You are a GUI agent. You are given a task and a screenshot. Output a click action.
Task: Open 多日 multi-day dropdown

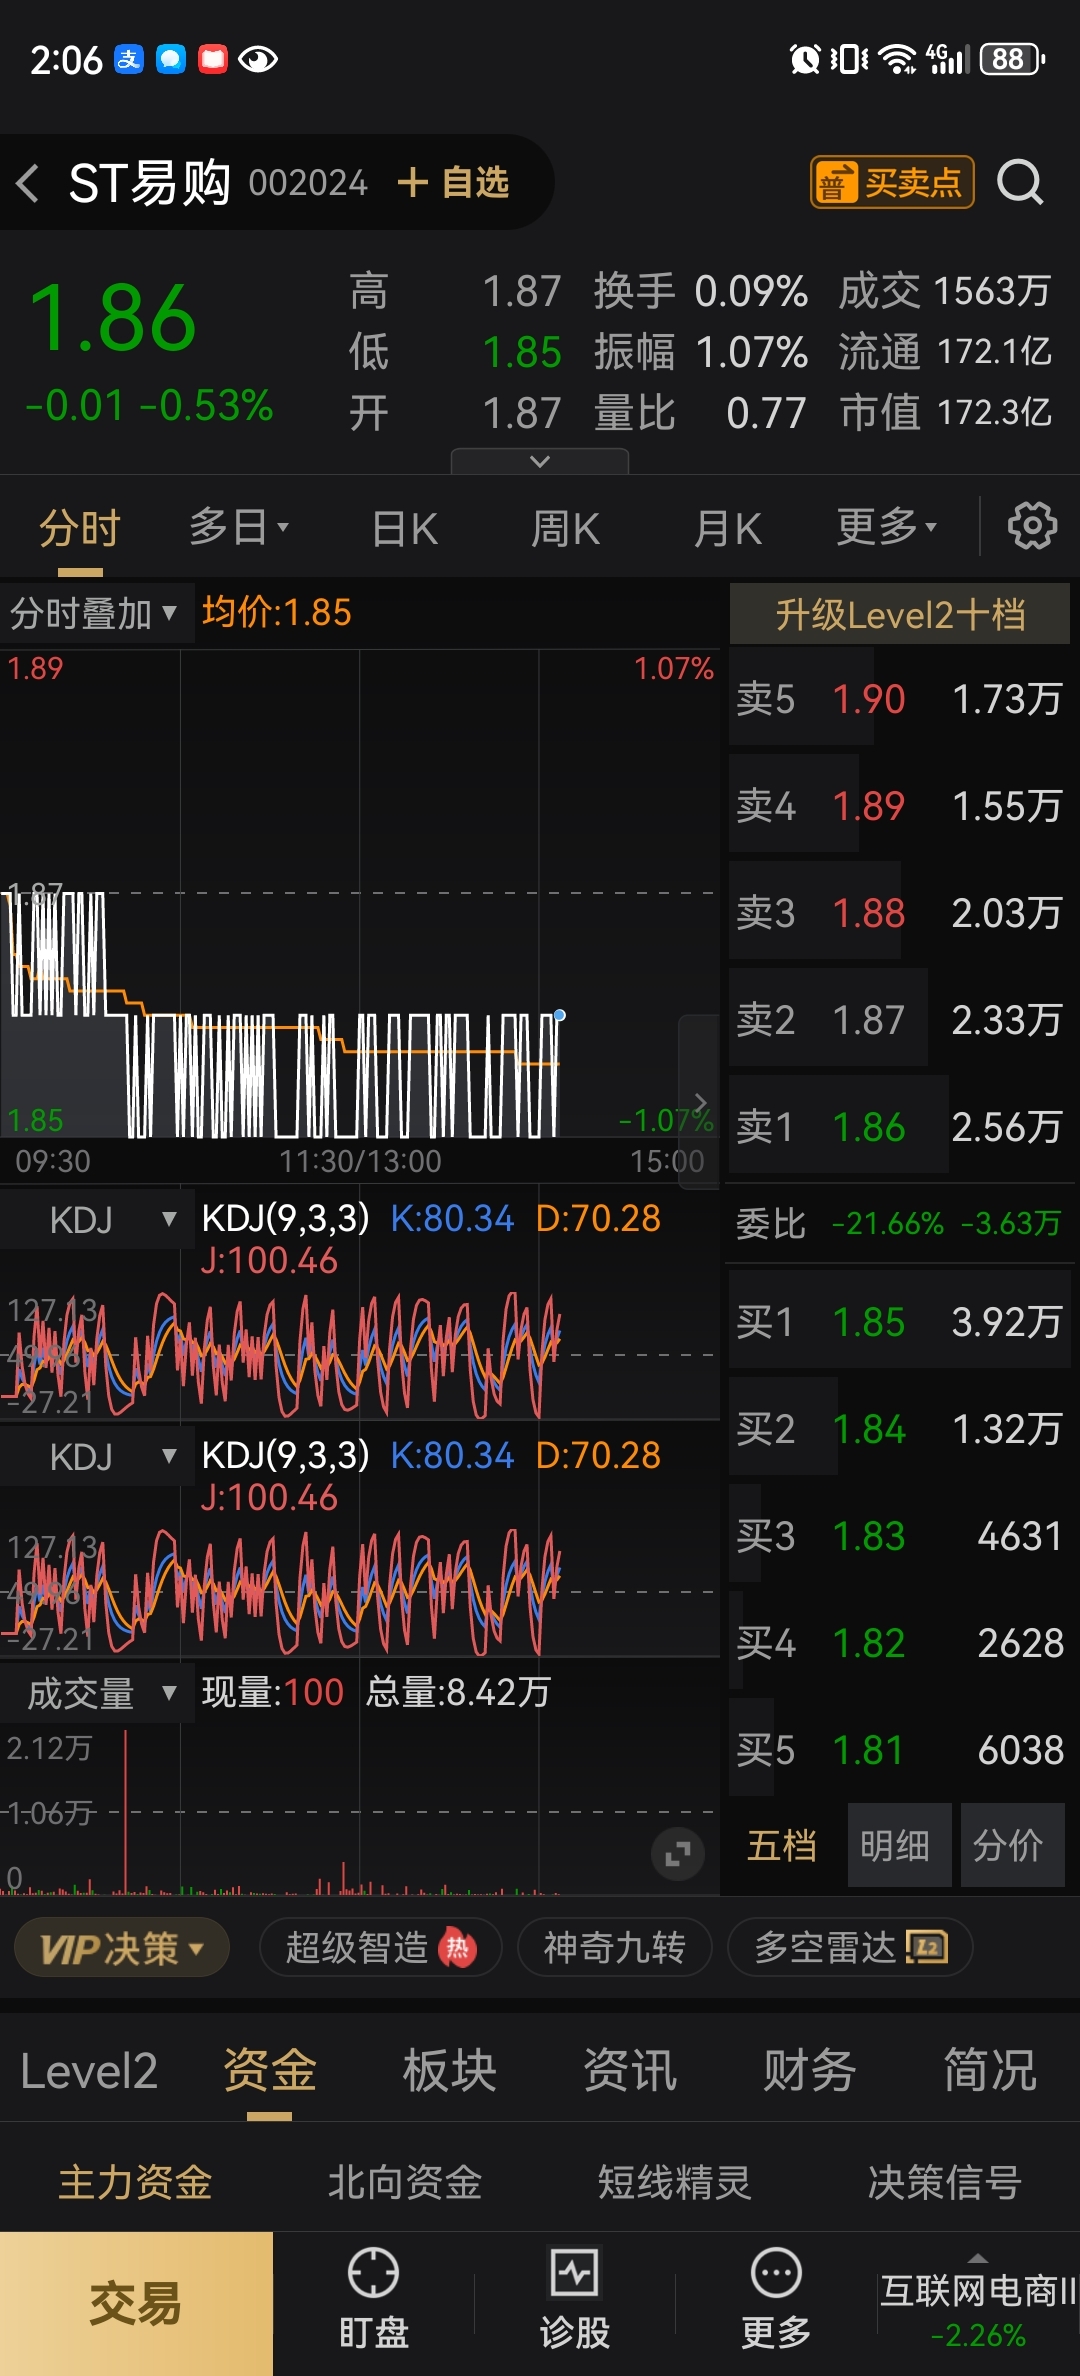[x=239, y=527]
